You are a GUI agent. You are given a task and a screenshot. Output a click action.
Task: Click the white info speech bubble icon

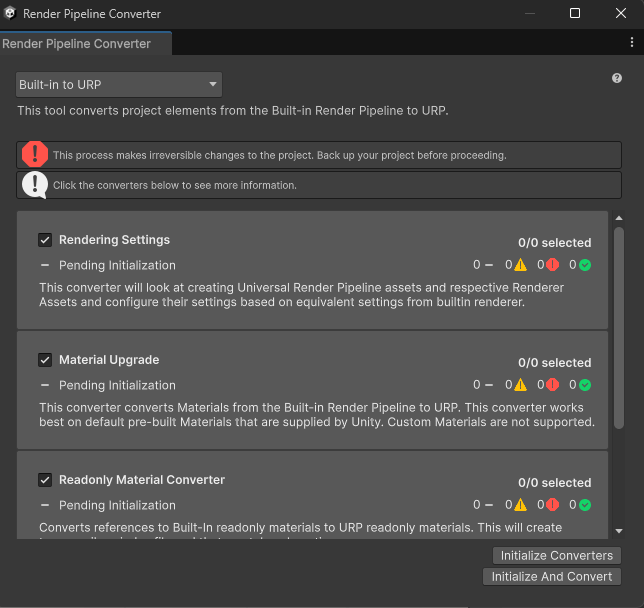click(x=35, y=185)
